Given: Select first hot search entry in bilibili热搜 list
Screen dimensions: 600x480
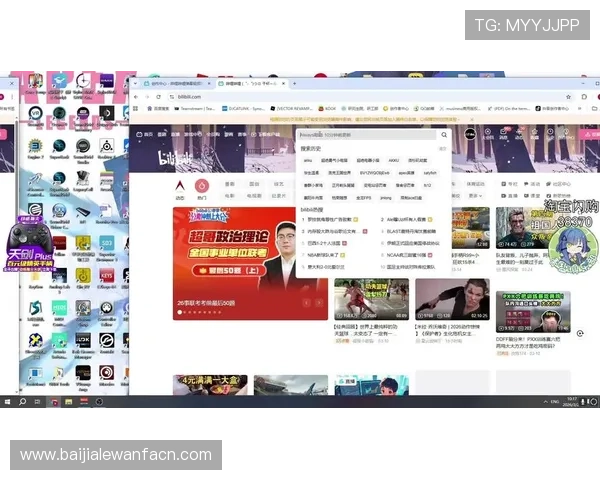Looking at the screenshot, I should [x=330, y=218].
